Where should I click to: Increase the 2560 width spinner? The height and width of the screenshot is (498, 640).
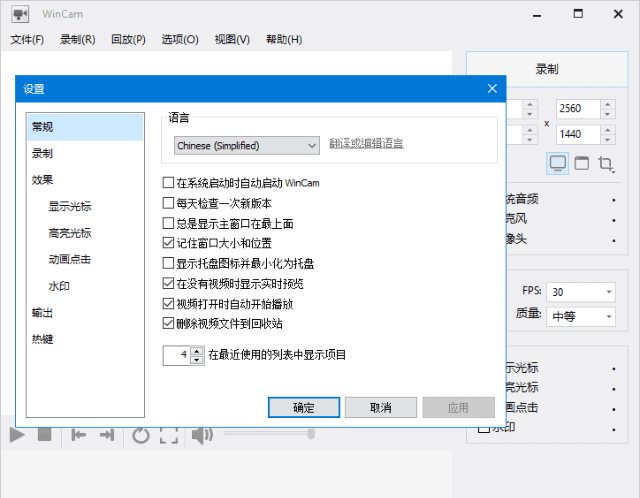tap(608, 104)
